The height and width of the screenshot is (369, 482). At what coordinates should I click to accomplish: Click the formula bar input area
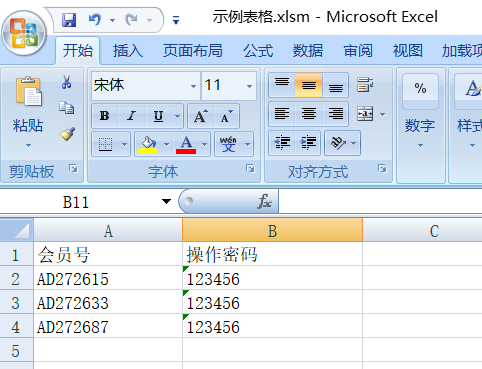point(380,201)
